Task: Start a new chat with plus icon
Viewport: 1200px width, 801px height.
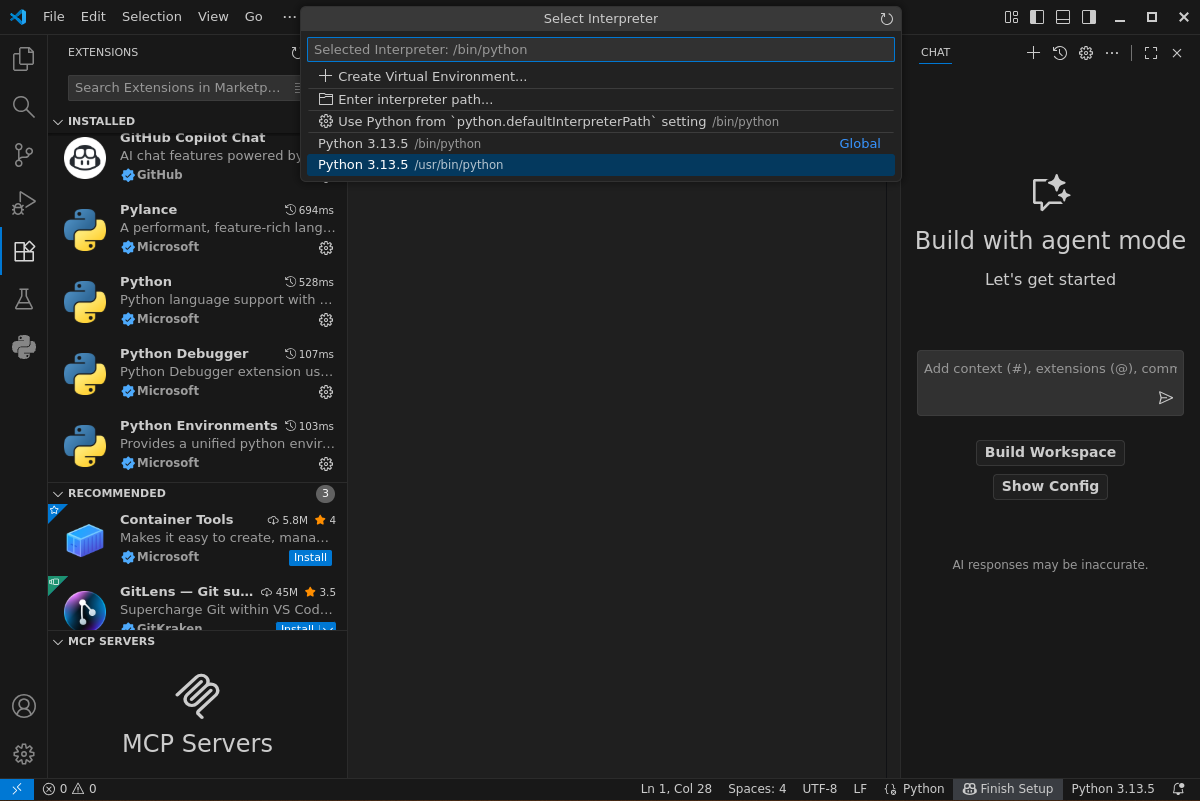Action: point(1033,53)
